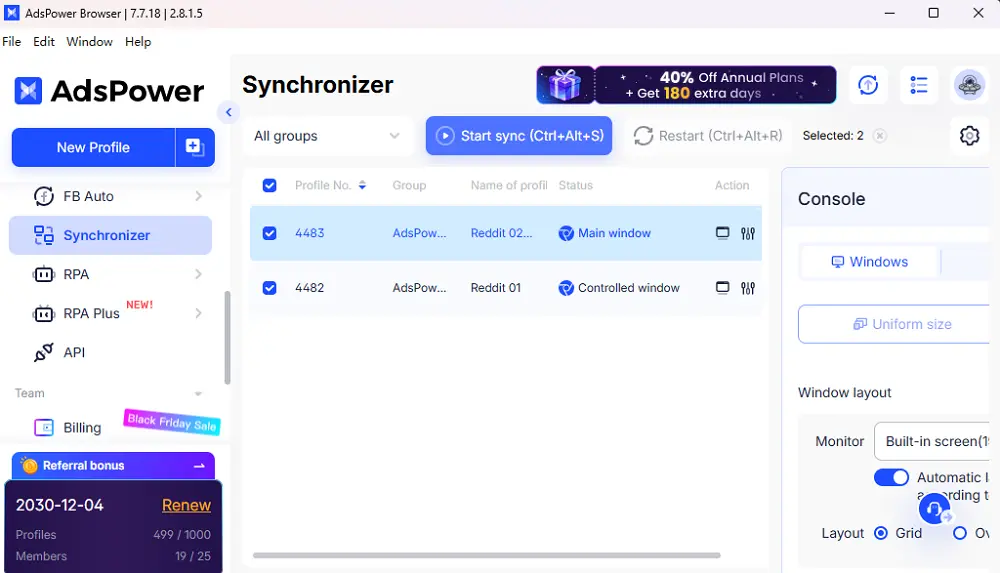Viewport: 1000px width, 573px height.
Task: Select the Overlap layout radio button
Action: tap(960, 533)
